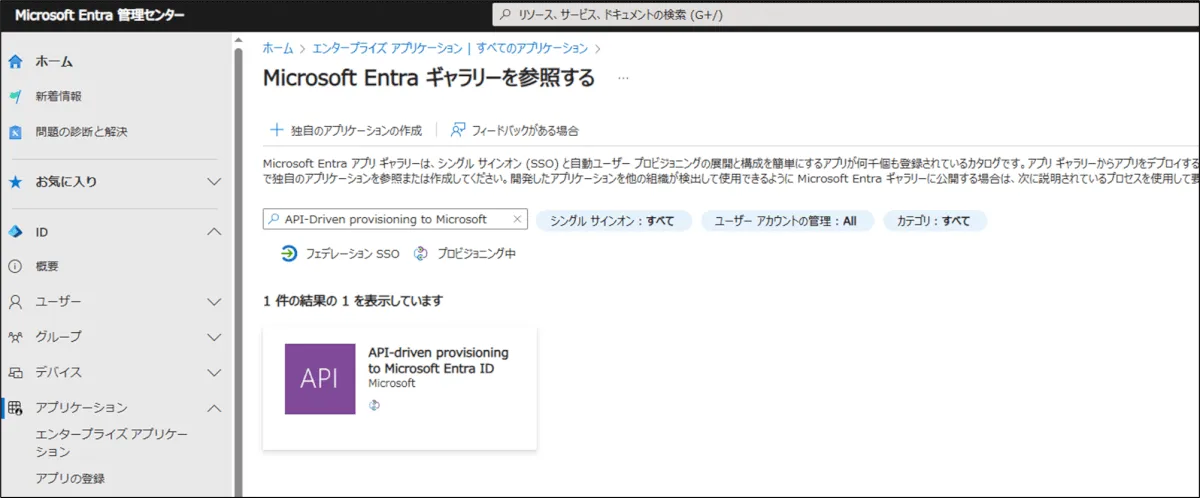The image size is (1200, 498).
Task: Click the magnifier icon in gallery search box
Action: [273, 220]
